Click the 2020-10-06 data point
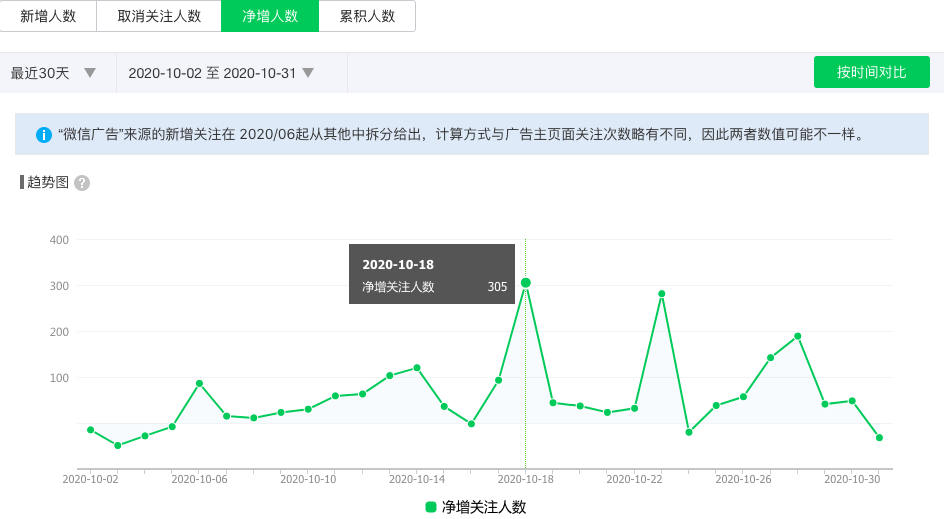944x519 pixels. click(199, 384)
